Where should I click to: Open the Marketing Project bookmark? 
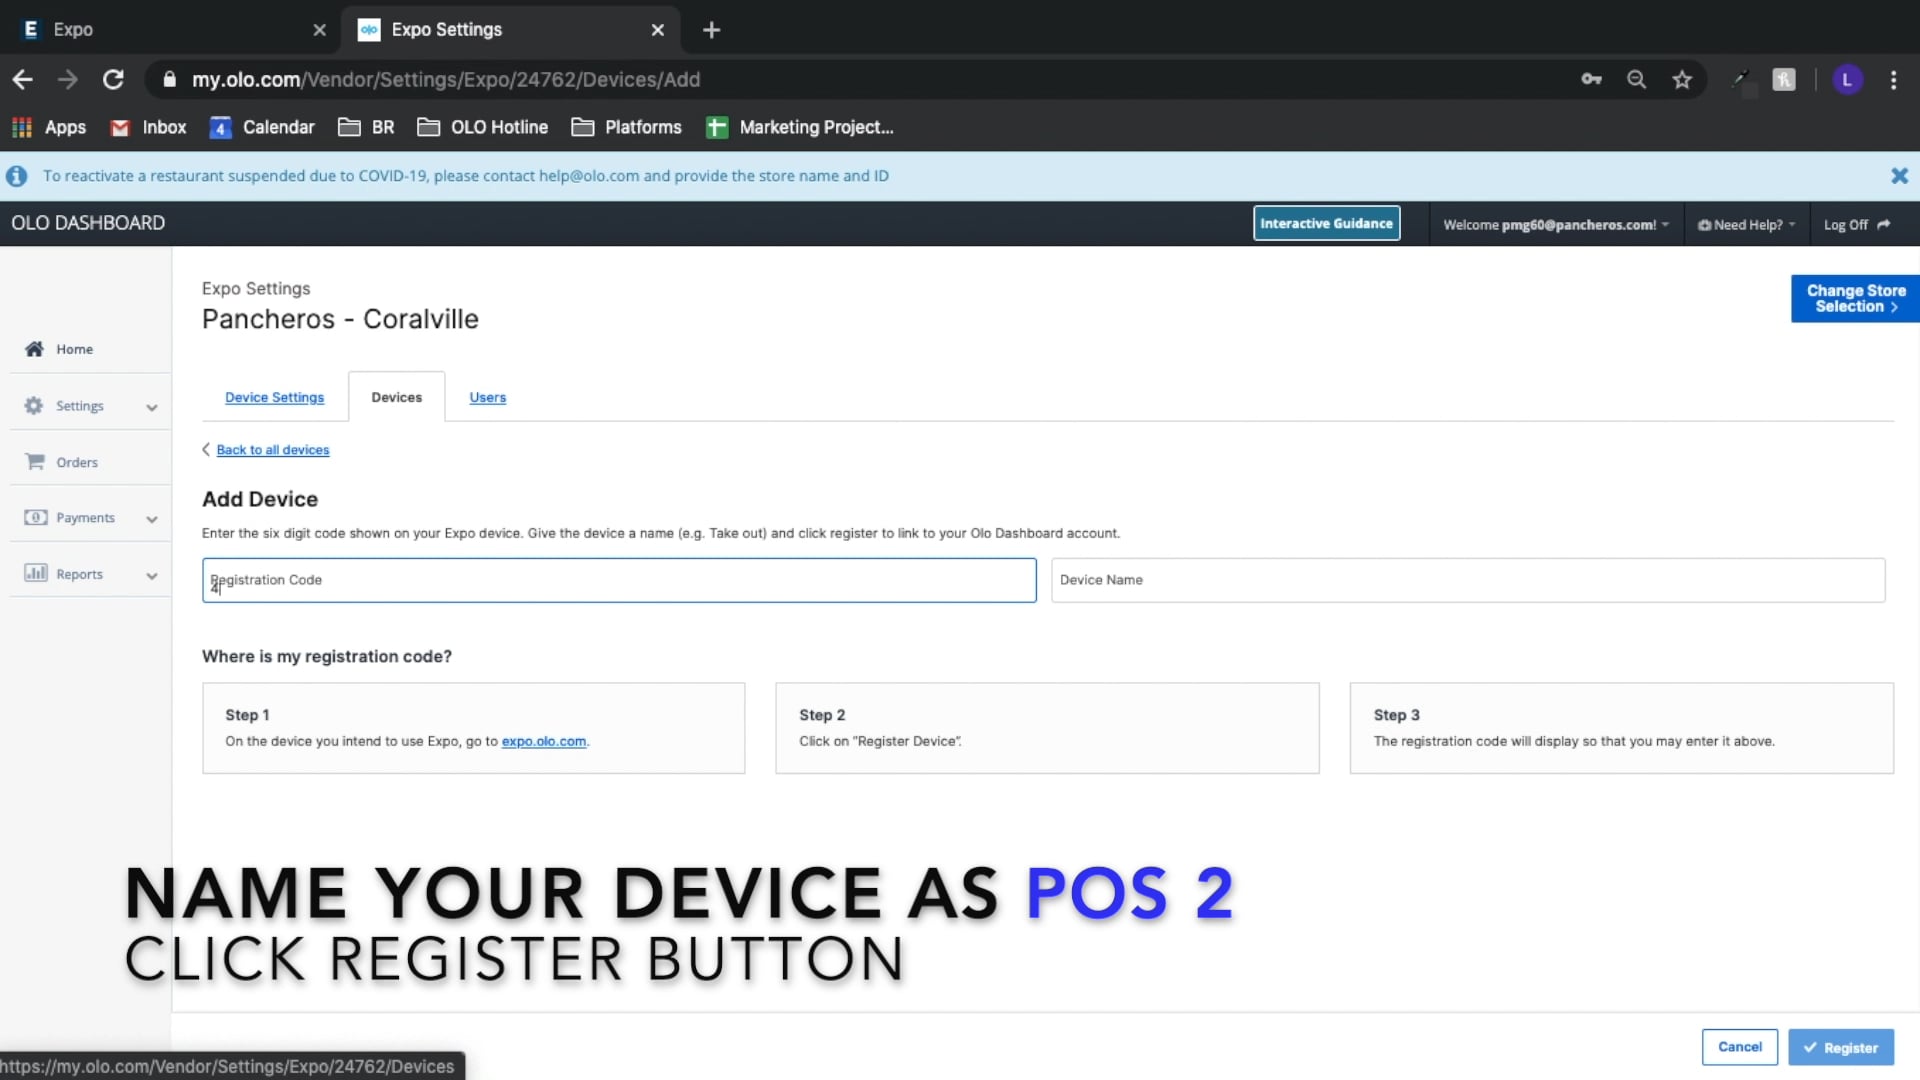800,128
